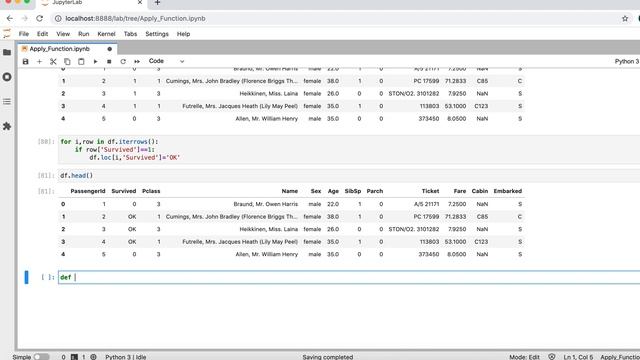This screenshot has width=640, height=360.
Task: Click the kernel count gear icon
Action: coord(93,357)
